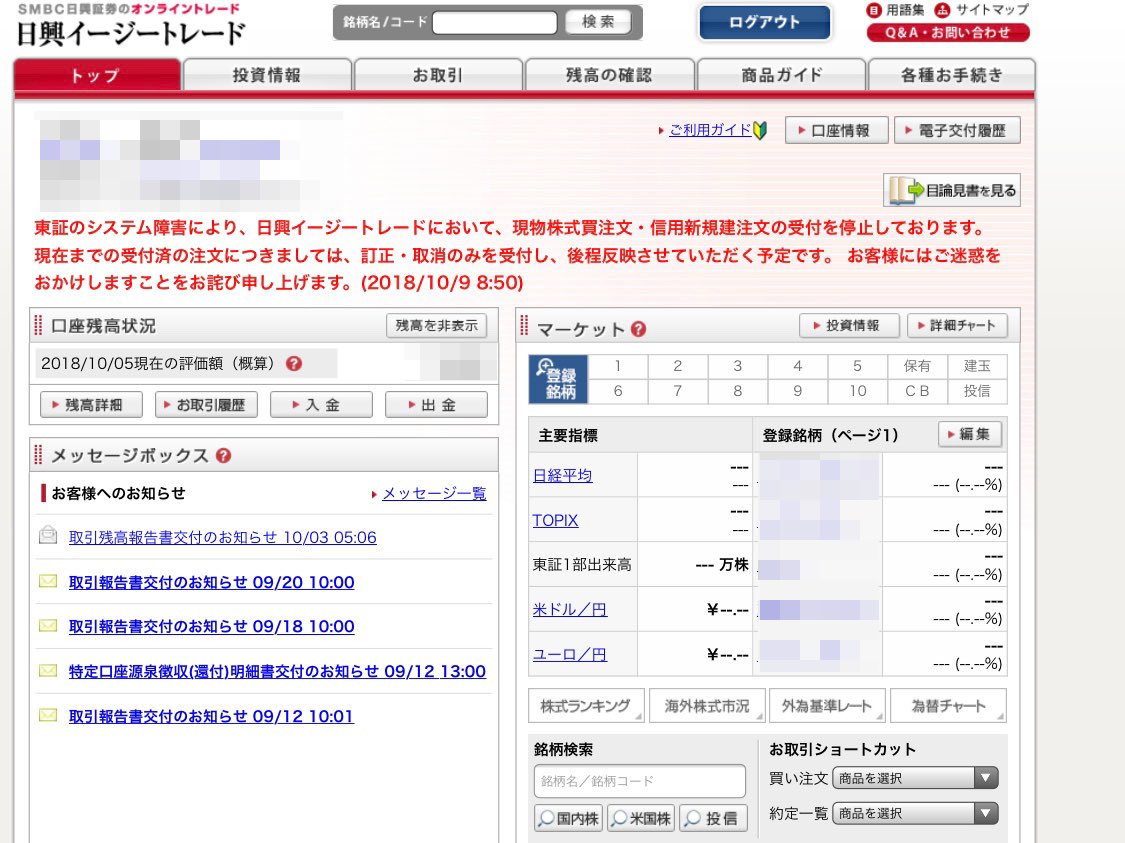Open 取引報告書交付のお知らせ 09/20 10:00
The image size is (1125, 843).
pyautogui.click(x=212, y=582)
